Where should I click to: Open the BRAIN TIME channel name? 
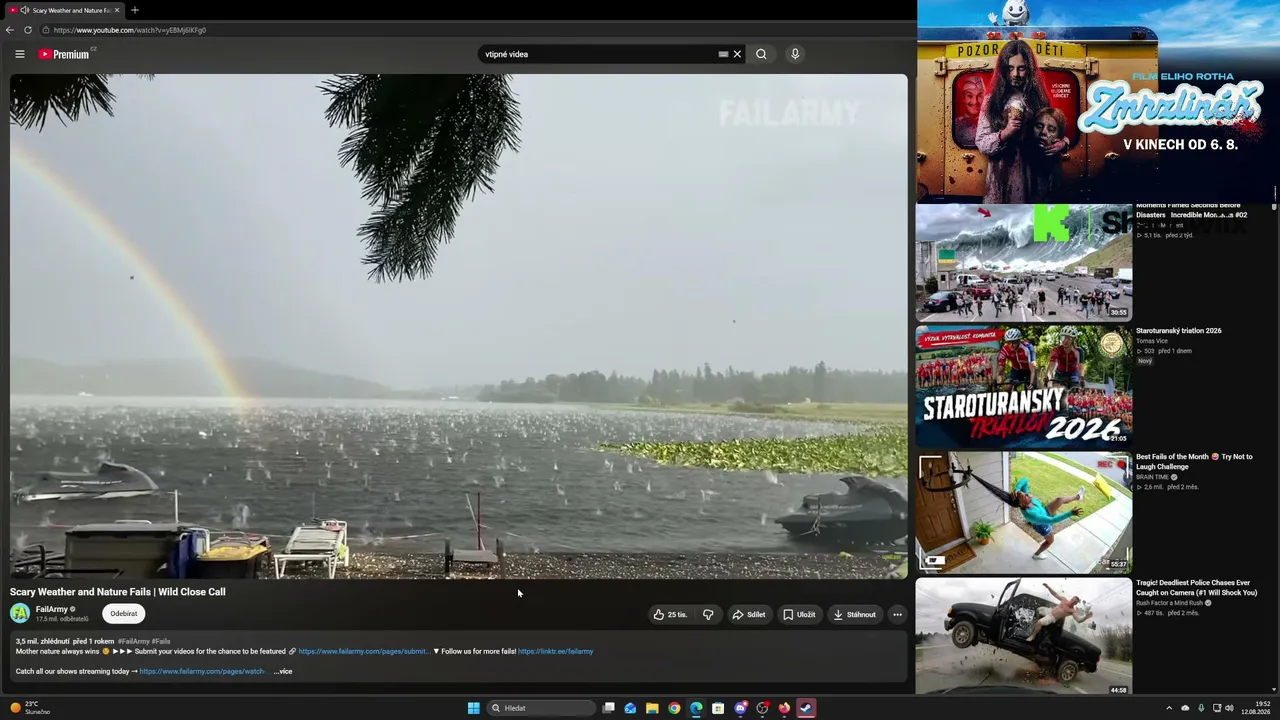[1152, 477]
